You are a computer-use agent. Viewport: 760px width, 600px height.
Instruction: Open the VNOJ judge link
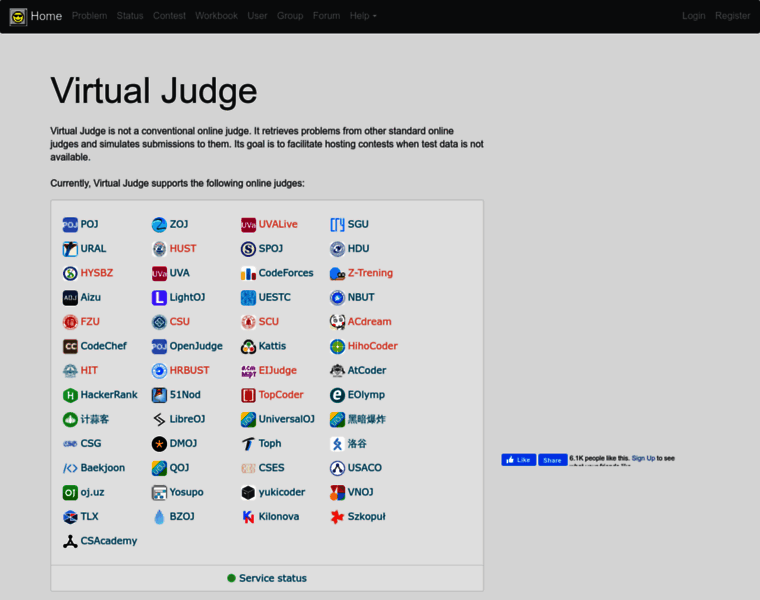[x=360, y=492]
